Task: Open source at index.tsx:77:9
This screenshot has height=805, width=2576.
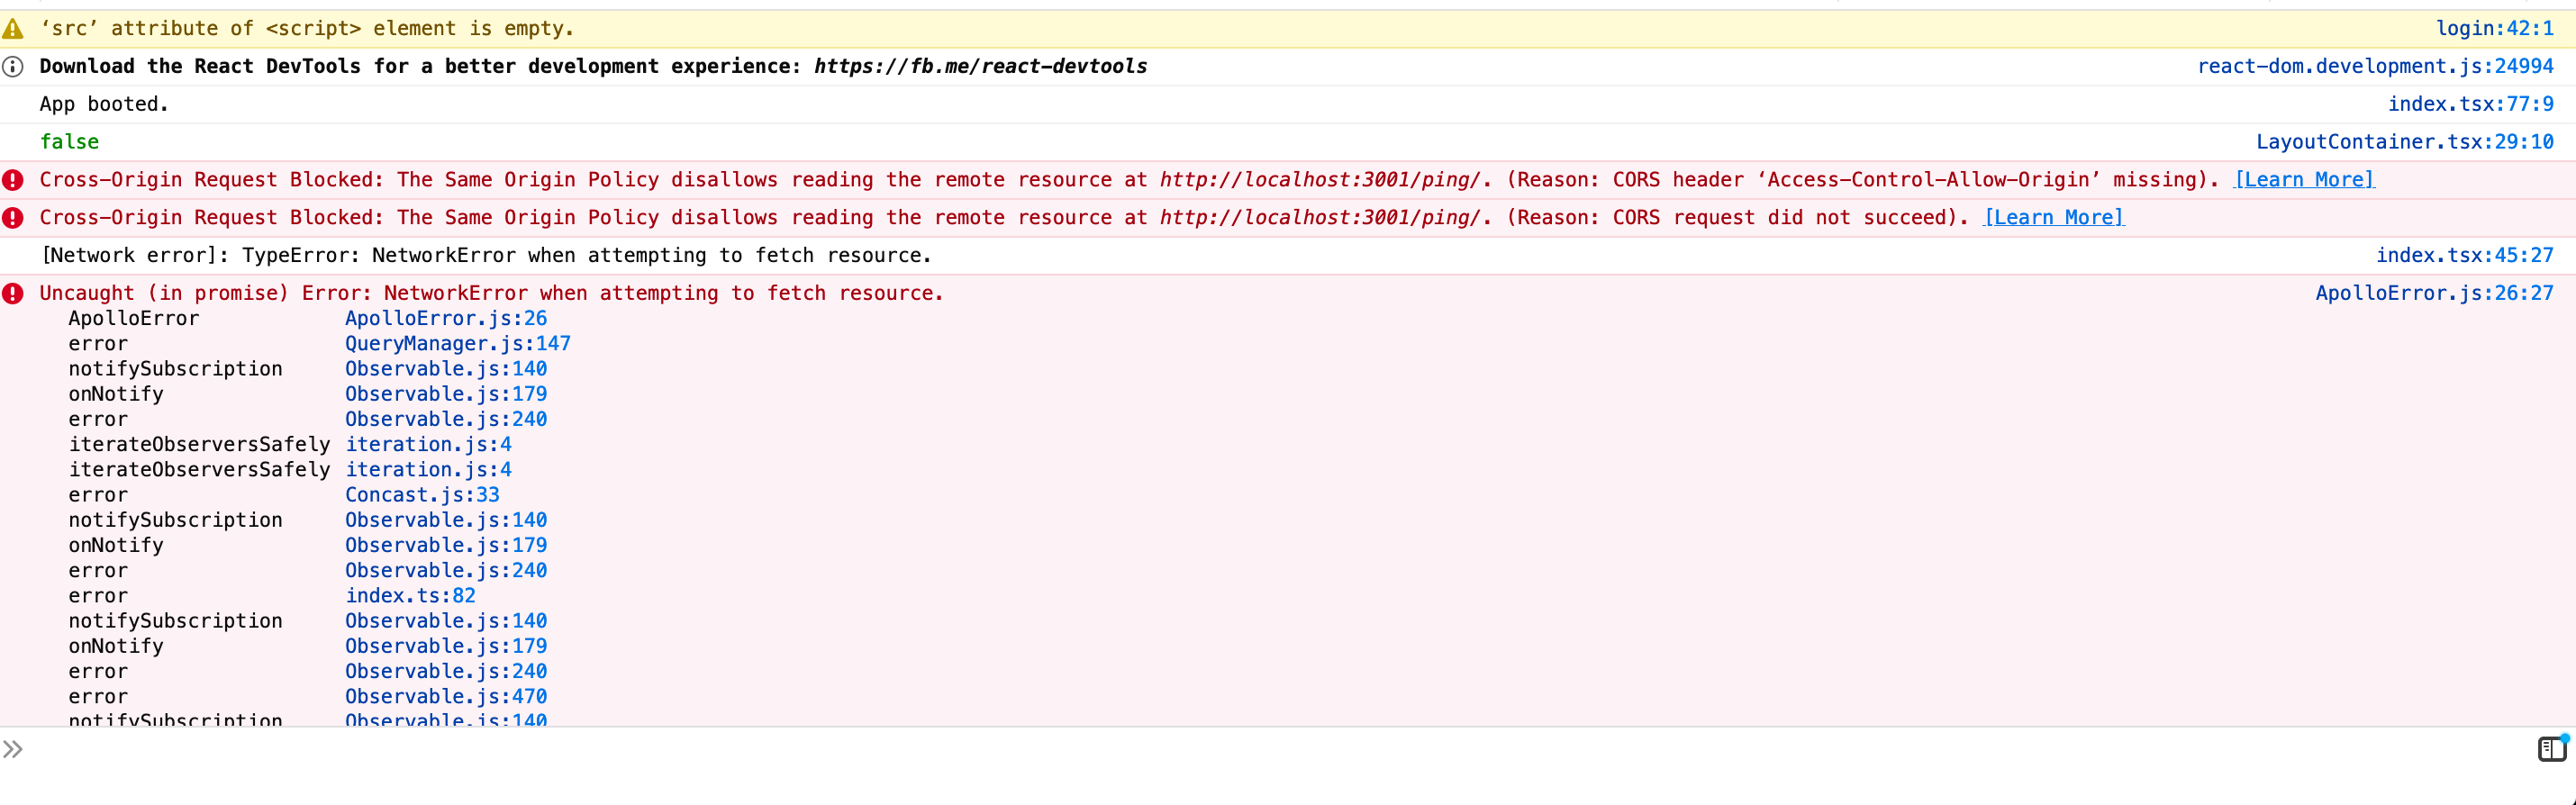Action: [2472, 103]
